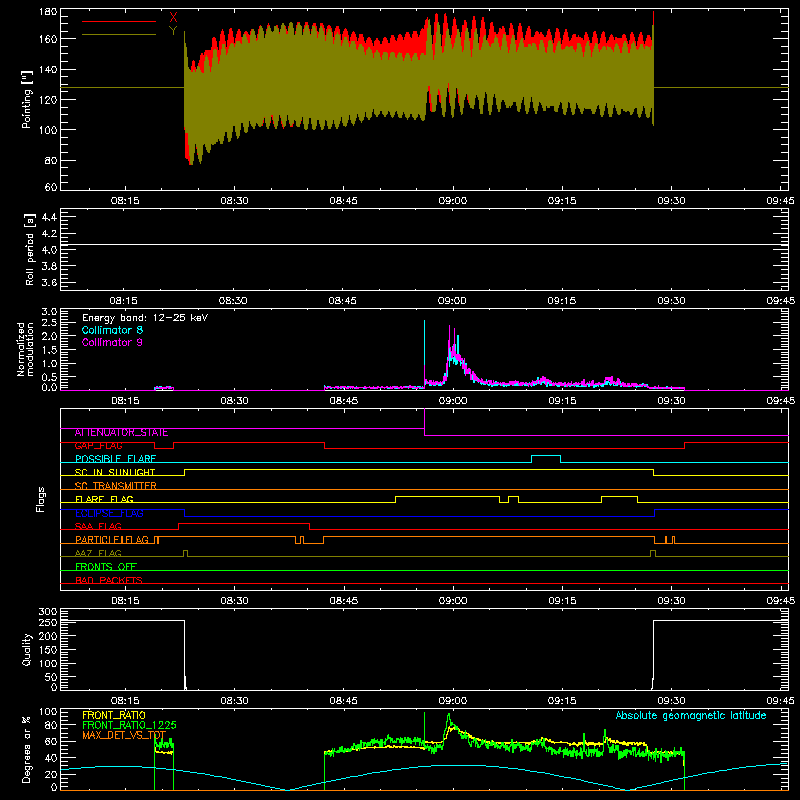Click the SC_TRANSMITTER label

(115, 486)
